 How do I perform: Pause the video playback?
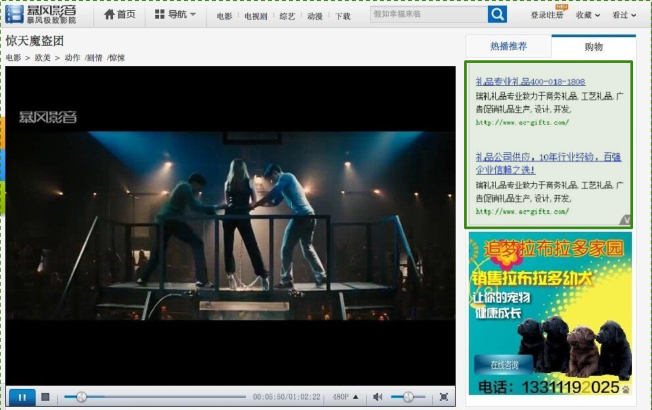point(22,397)
